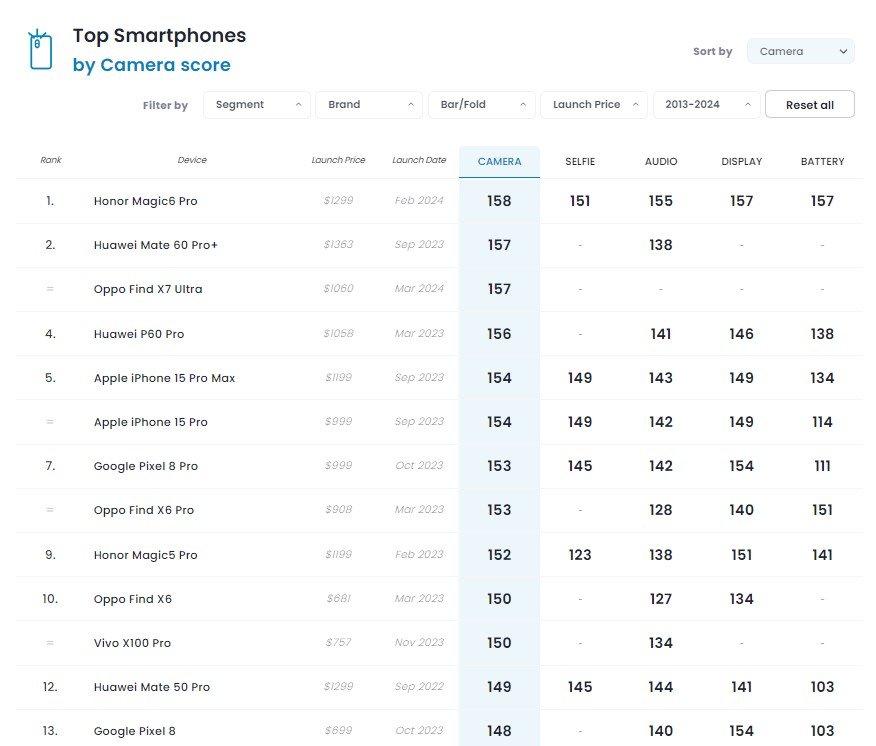Click Huawei Mate 60 Pro+ audio score 138
This screenshot has height=746, width=876.
click(x=660, y=245)
